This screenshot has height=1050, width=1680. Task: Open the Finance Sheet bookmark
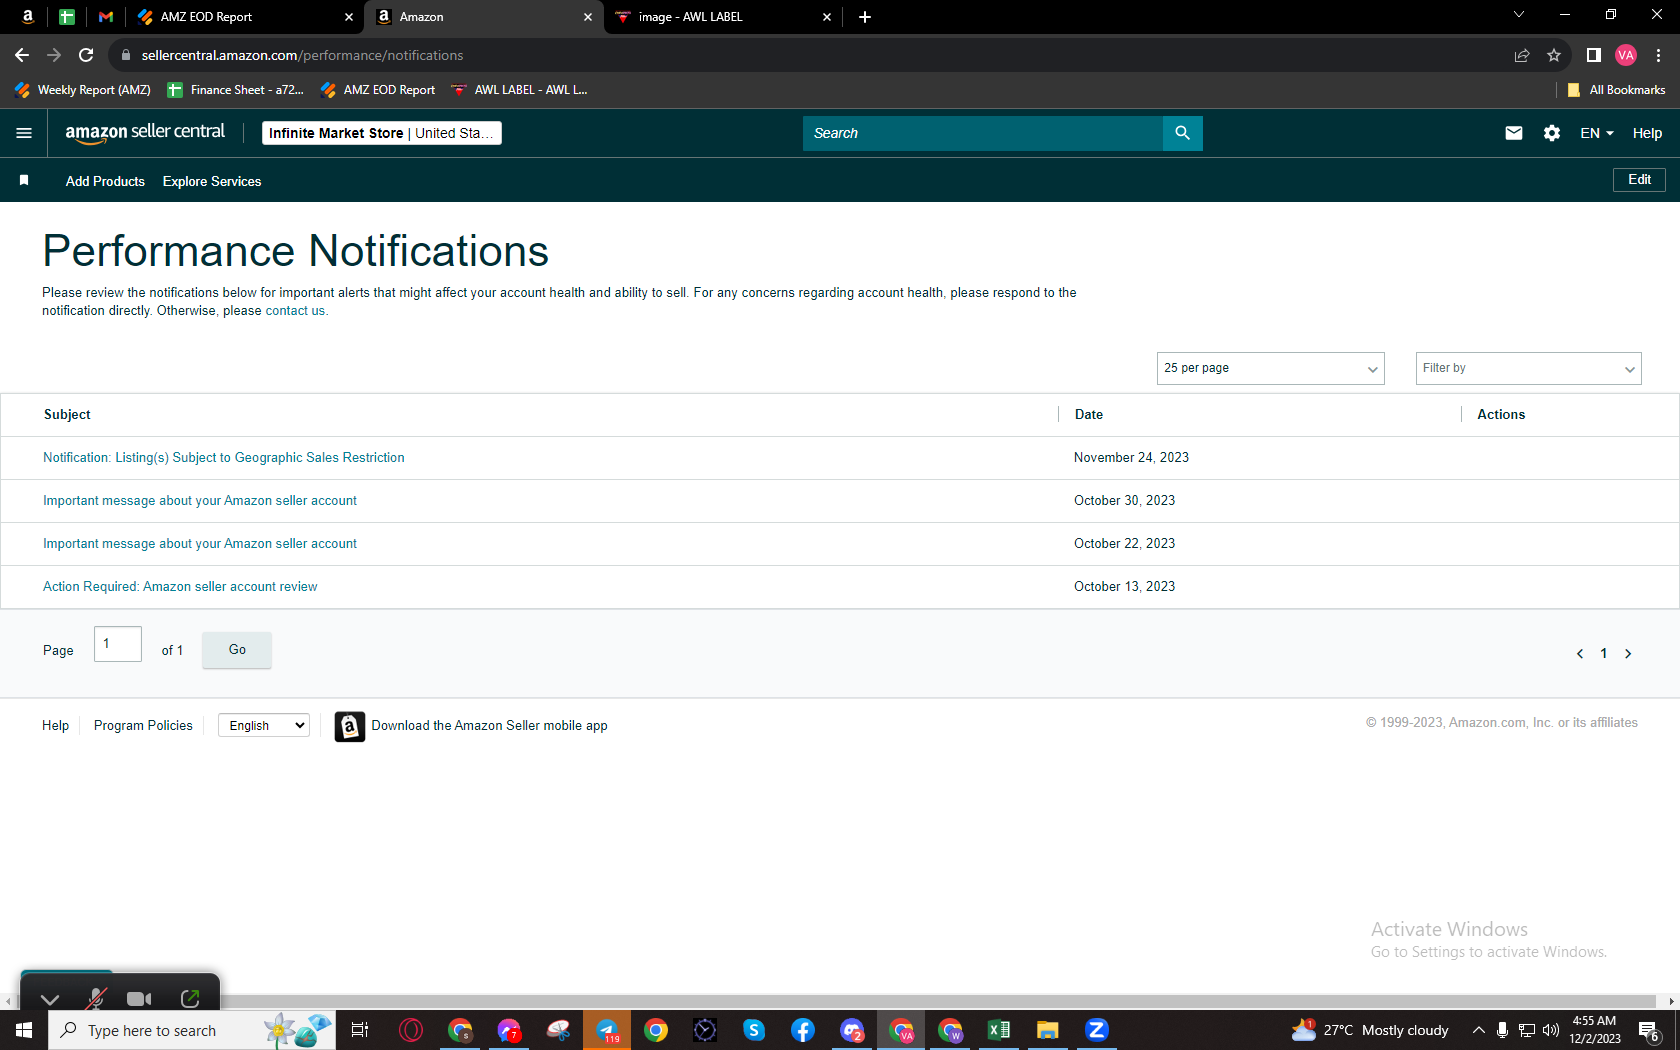[236, 90]
